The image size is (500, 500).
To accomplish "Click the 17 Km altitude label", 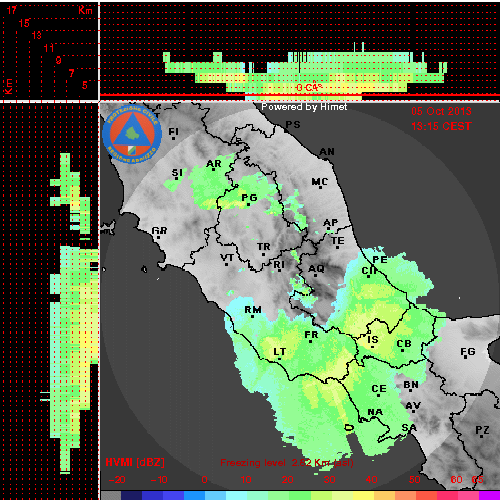I will [12, 10].
